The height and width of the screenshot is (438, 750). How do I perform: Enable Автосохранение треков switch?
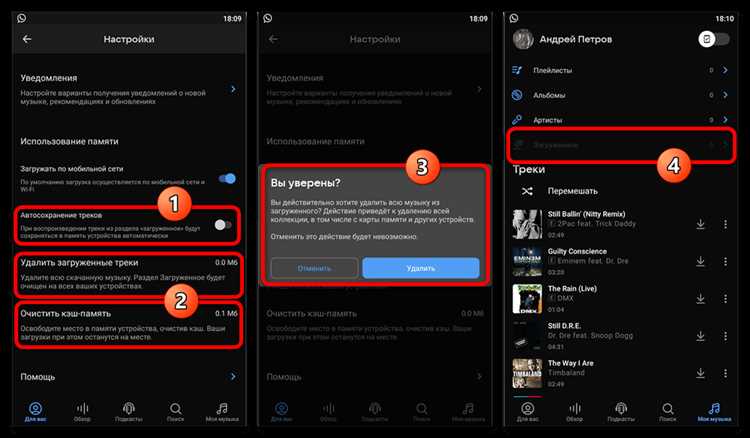click(x=223, y=225)
